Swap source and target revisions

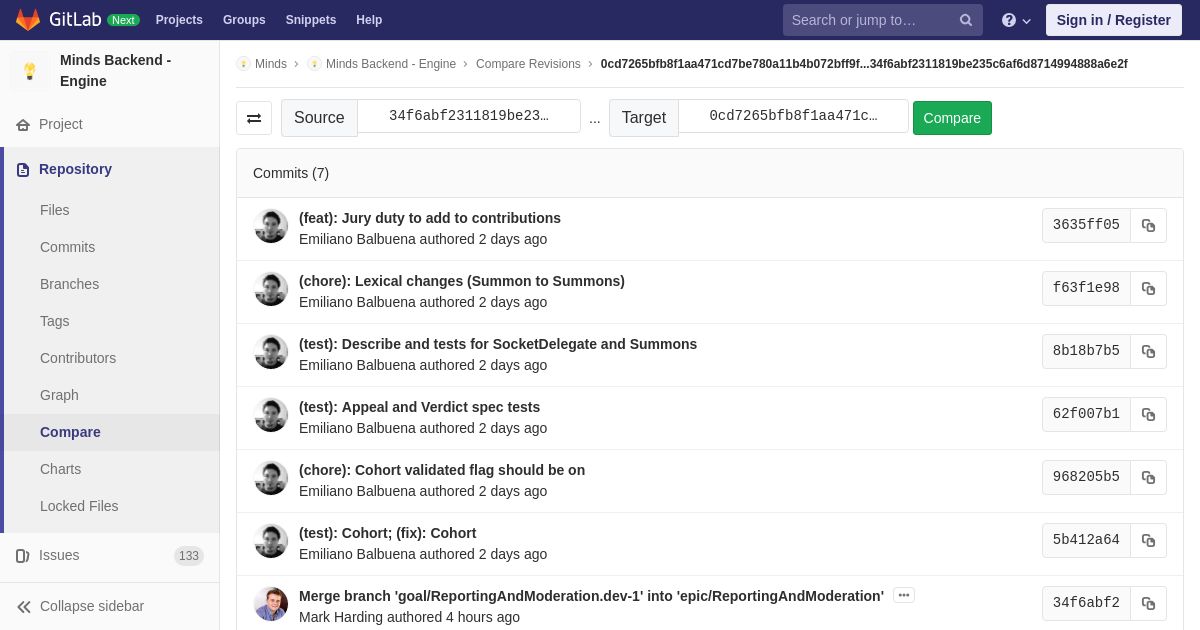[x=254, y=118]
